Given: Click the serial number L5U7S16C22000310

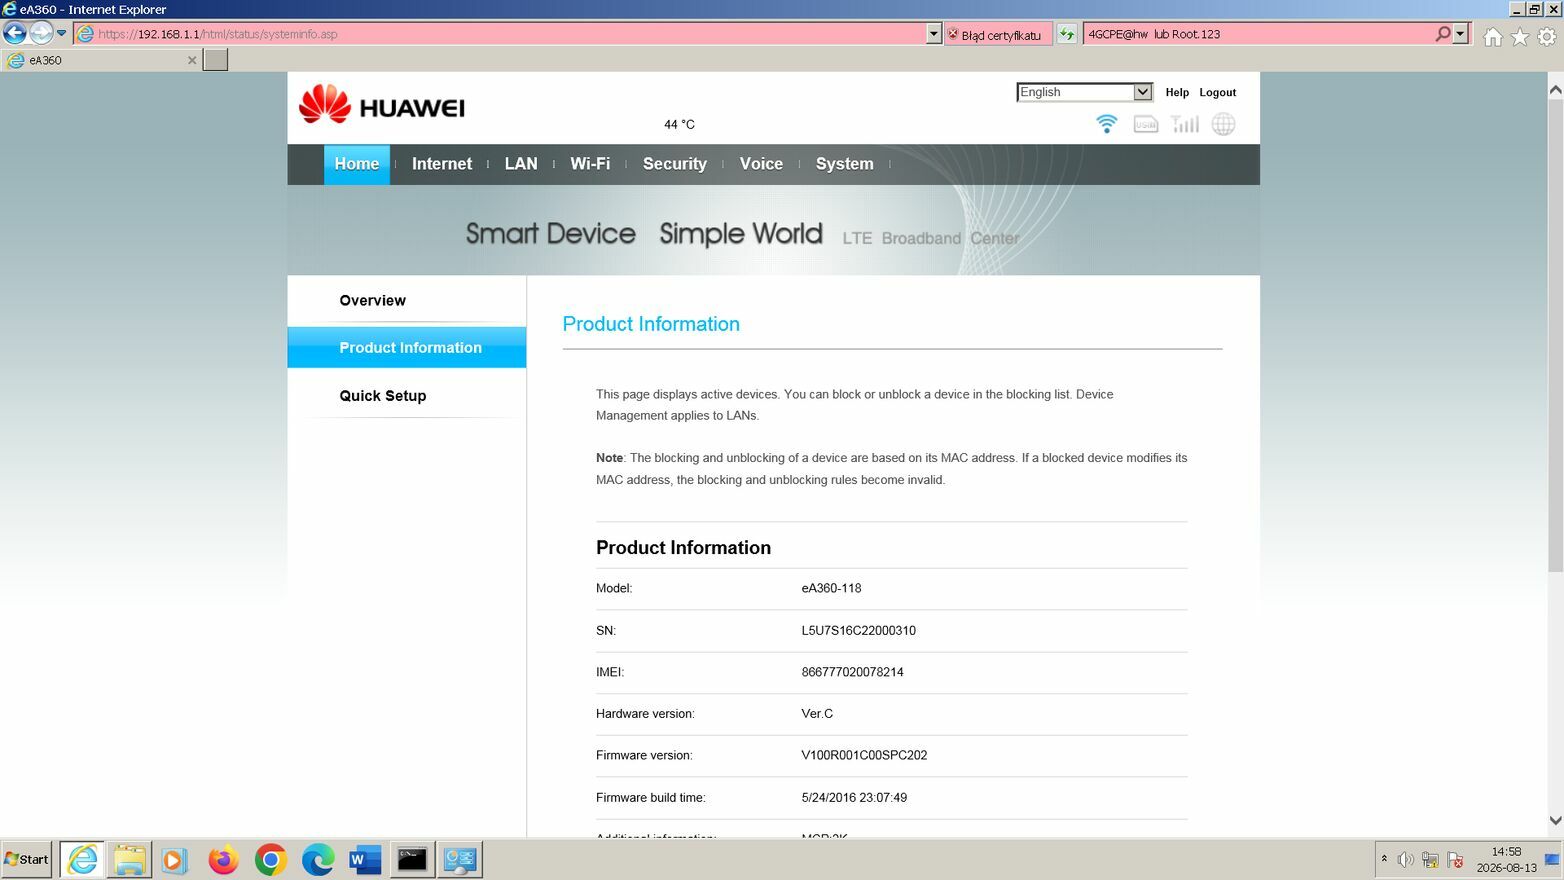Looking at the screenshot, I should 858,630.
